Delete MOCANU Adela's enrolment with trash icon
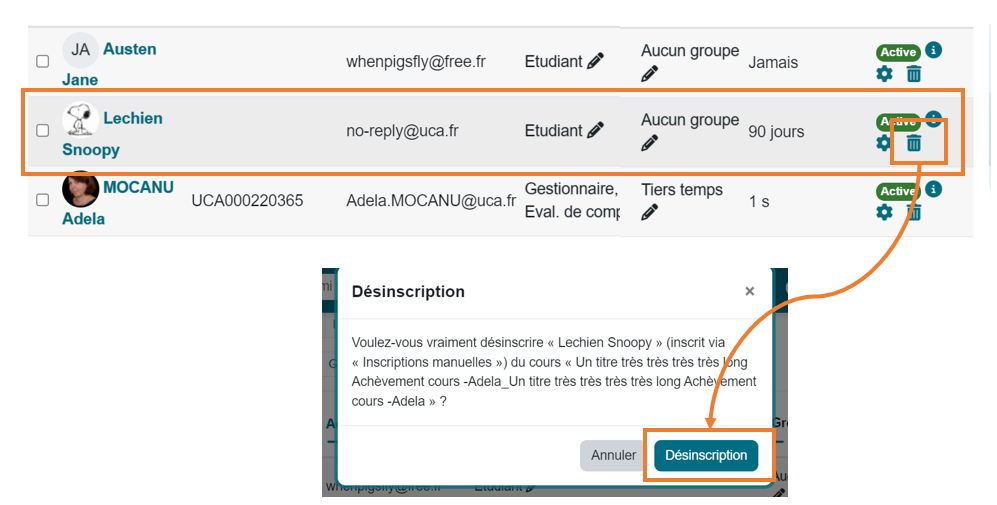 coord(913,212)
